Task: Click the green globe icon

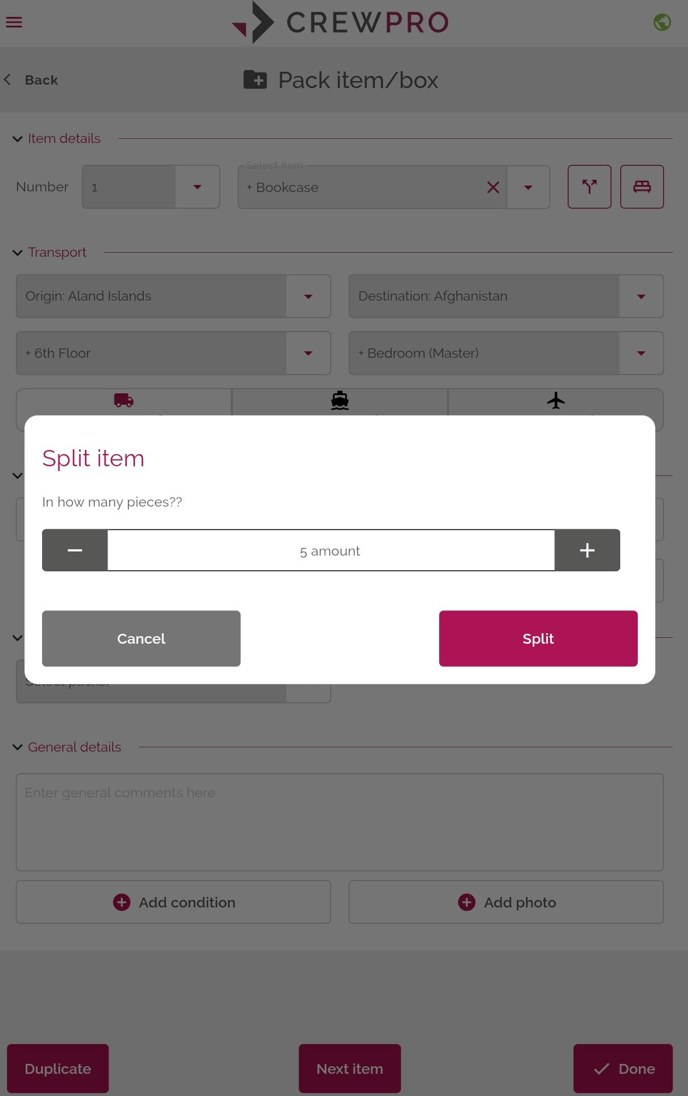Action: click(662, 22)
